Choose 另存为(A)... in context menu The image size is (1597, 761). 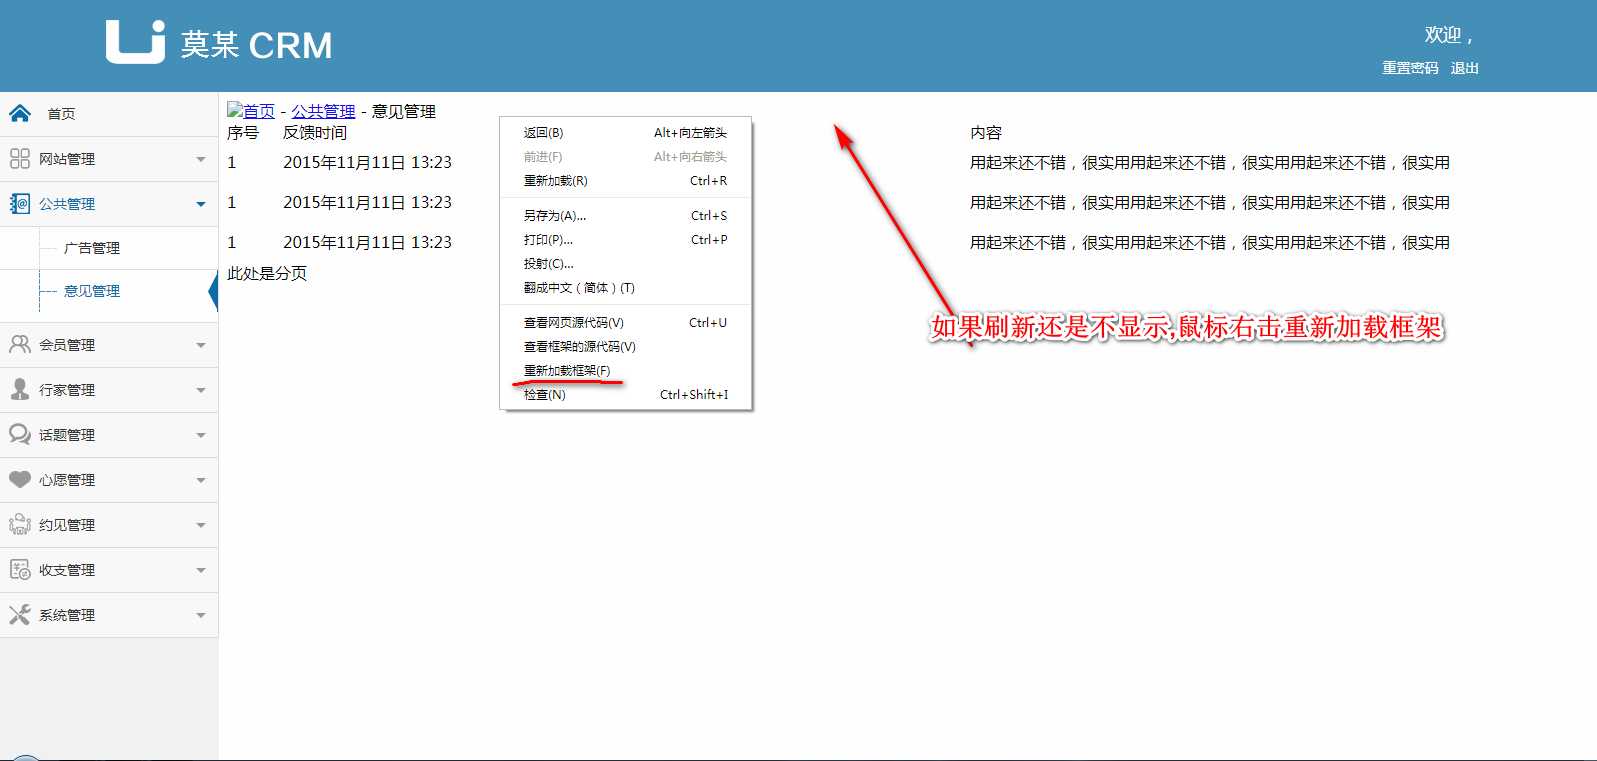[x=625, y=215]
